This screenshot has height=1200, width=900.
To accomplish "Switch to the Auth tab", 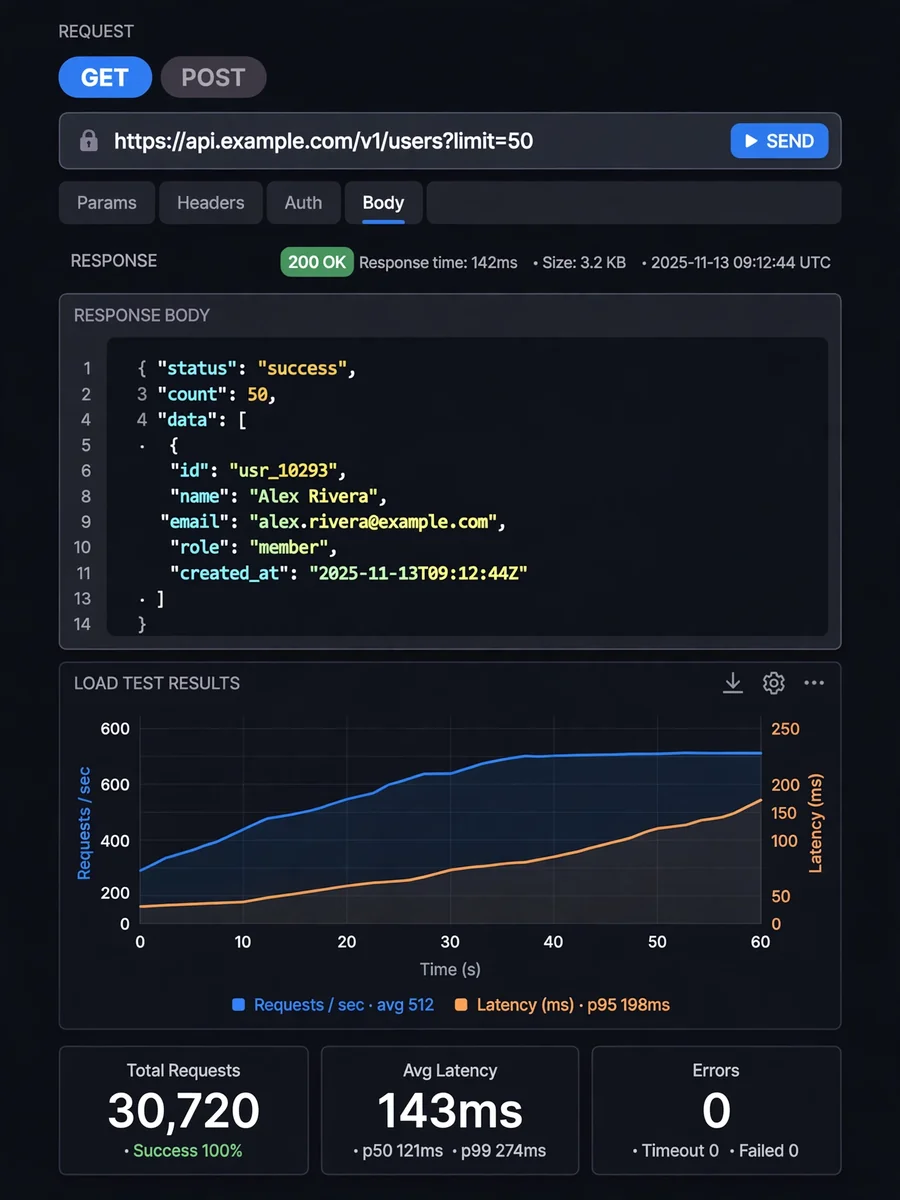I will click(x=303, y=203).
